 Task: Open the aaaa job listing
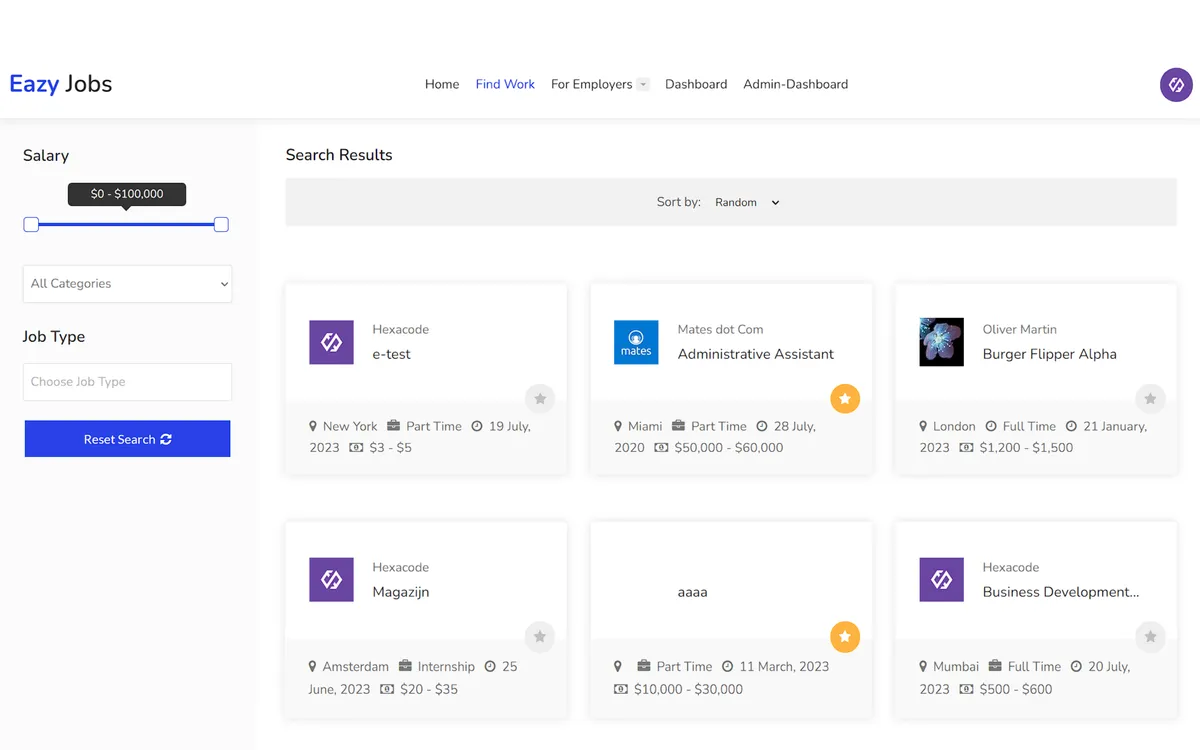click(x=692, y=592)
